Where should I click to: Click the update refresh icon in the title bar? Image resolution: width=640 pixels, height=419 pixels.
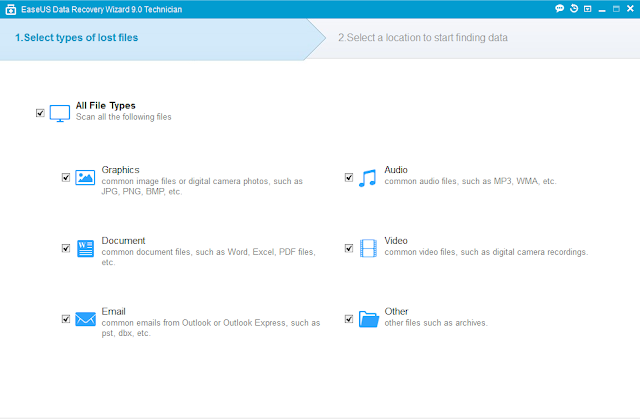pyautogui.click(x=574, y=9)
